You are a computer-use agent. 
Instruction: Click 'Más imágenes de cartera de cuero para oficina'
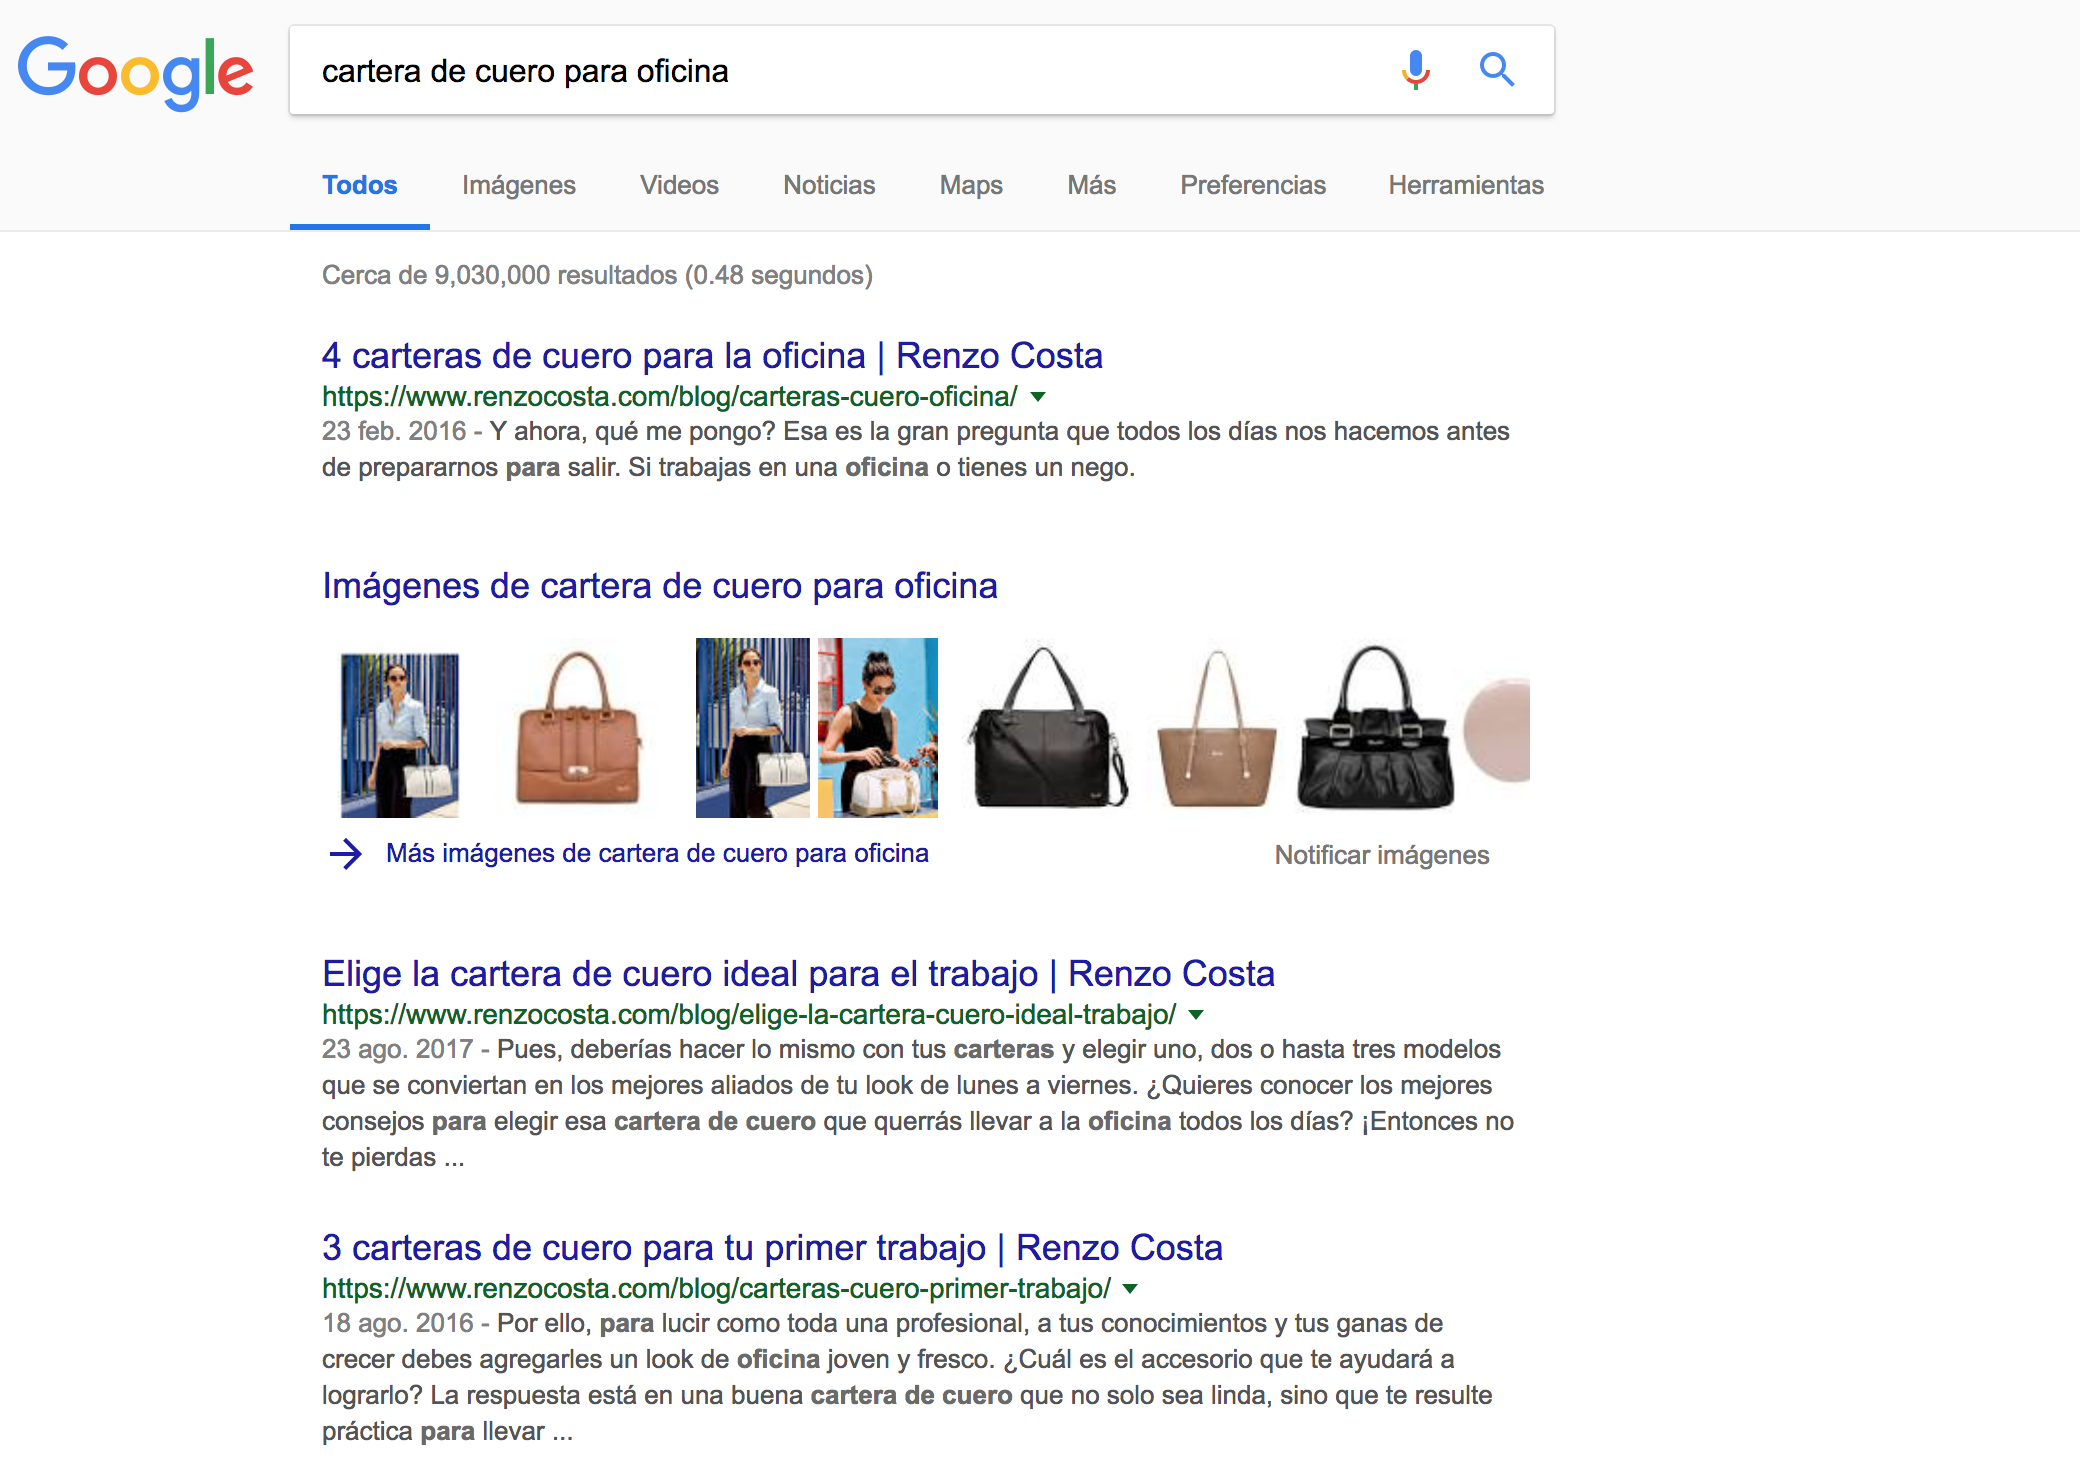(657, 853)
